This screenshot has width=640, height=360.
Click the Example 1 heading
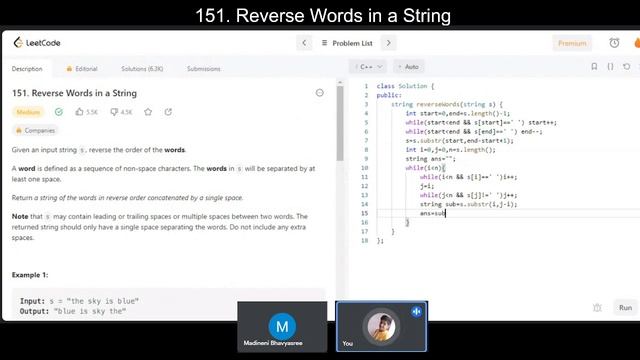[x=30, y=275]
